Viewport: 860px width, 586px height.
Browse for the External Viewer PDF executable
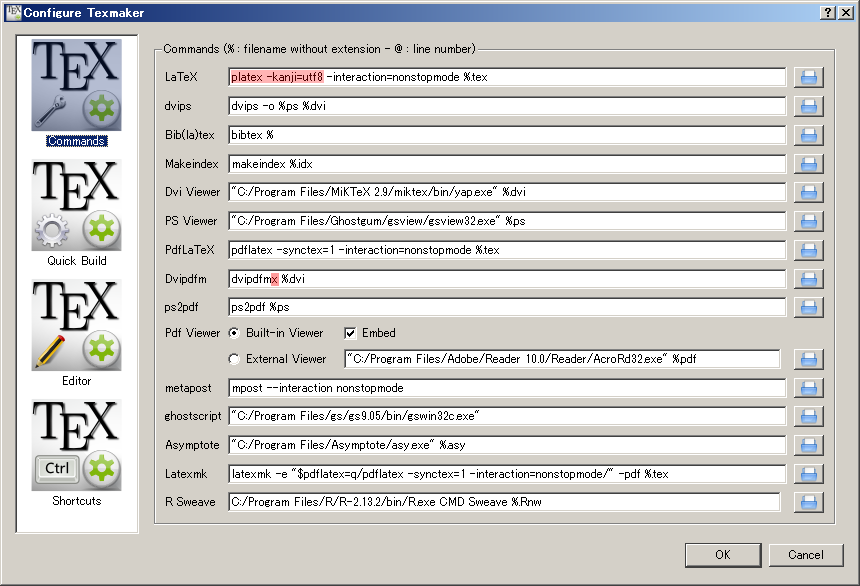[x=808, y=359]
